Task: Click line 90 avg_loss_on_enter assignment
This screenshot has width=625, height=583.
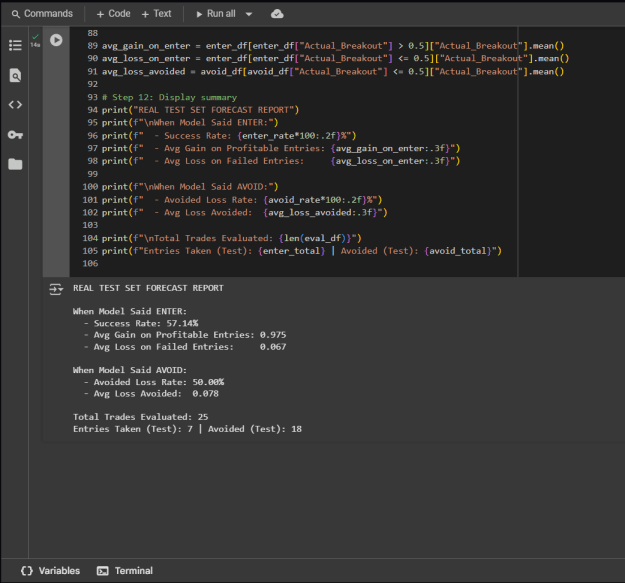Action: (335, 59)
